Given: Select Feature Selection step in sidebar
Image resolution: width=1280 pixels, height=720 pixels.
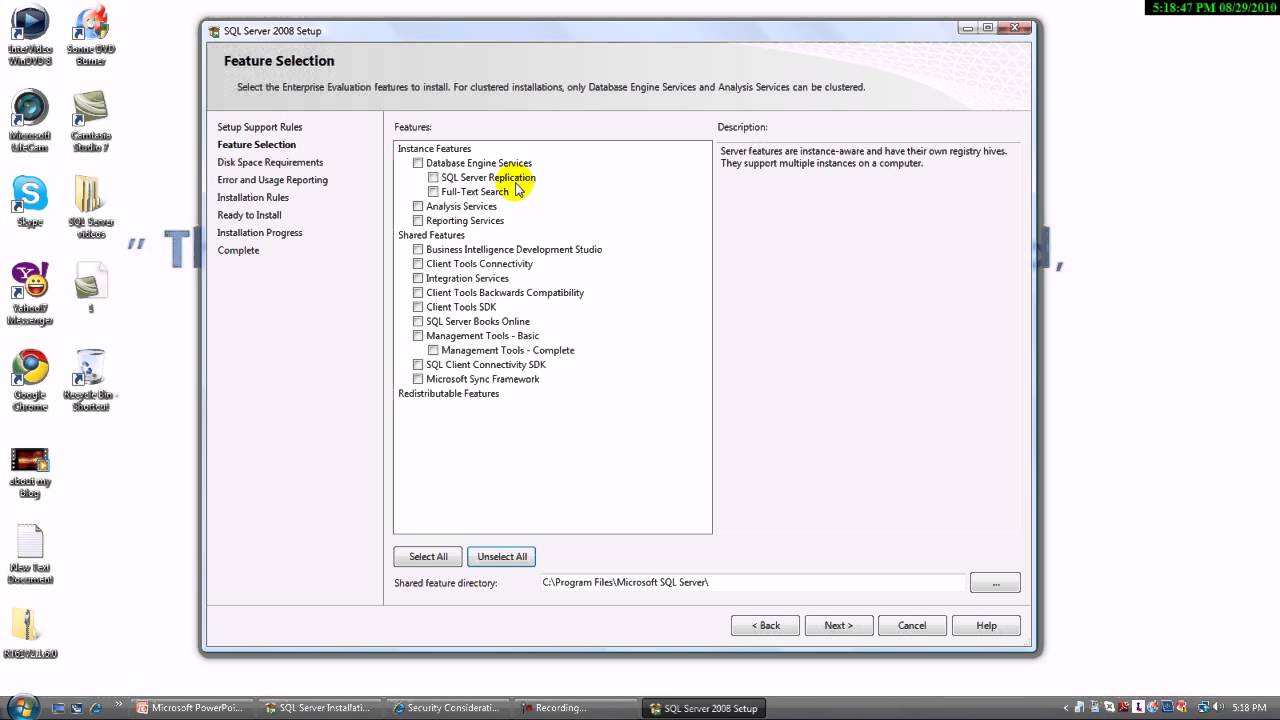Looking at the screenshot, I should 256,145.
